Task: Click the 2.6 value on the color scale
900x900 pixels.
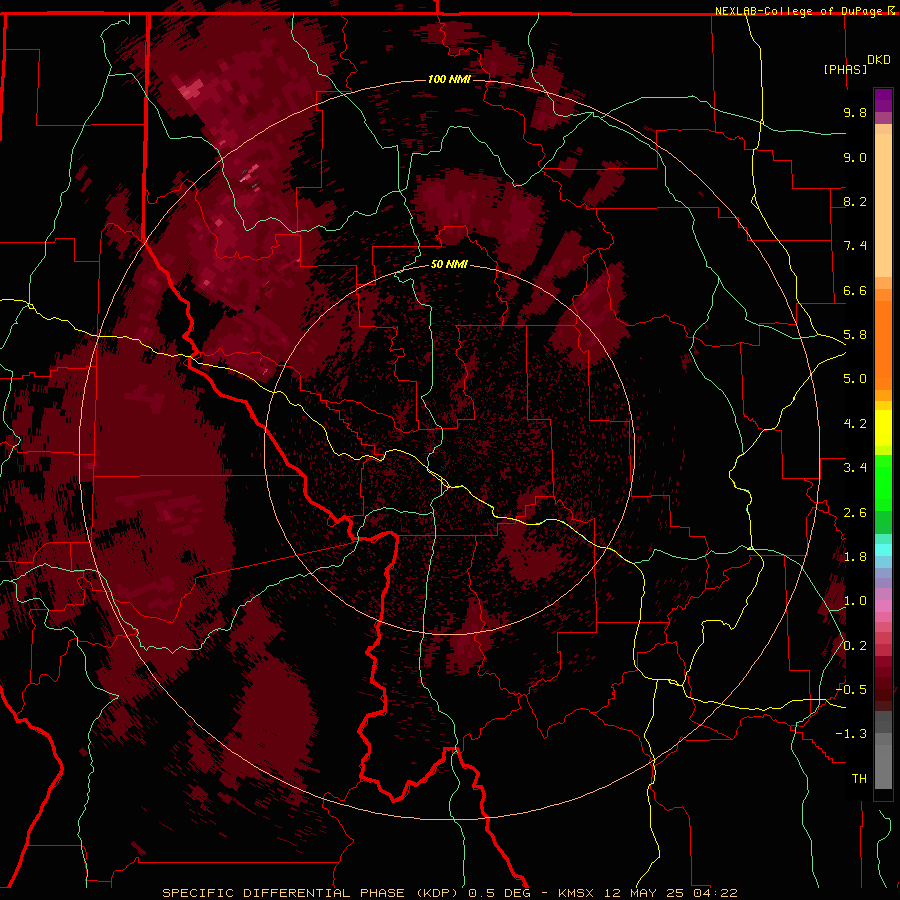Action: click(x=855, y=513)
